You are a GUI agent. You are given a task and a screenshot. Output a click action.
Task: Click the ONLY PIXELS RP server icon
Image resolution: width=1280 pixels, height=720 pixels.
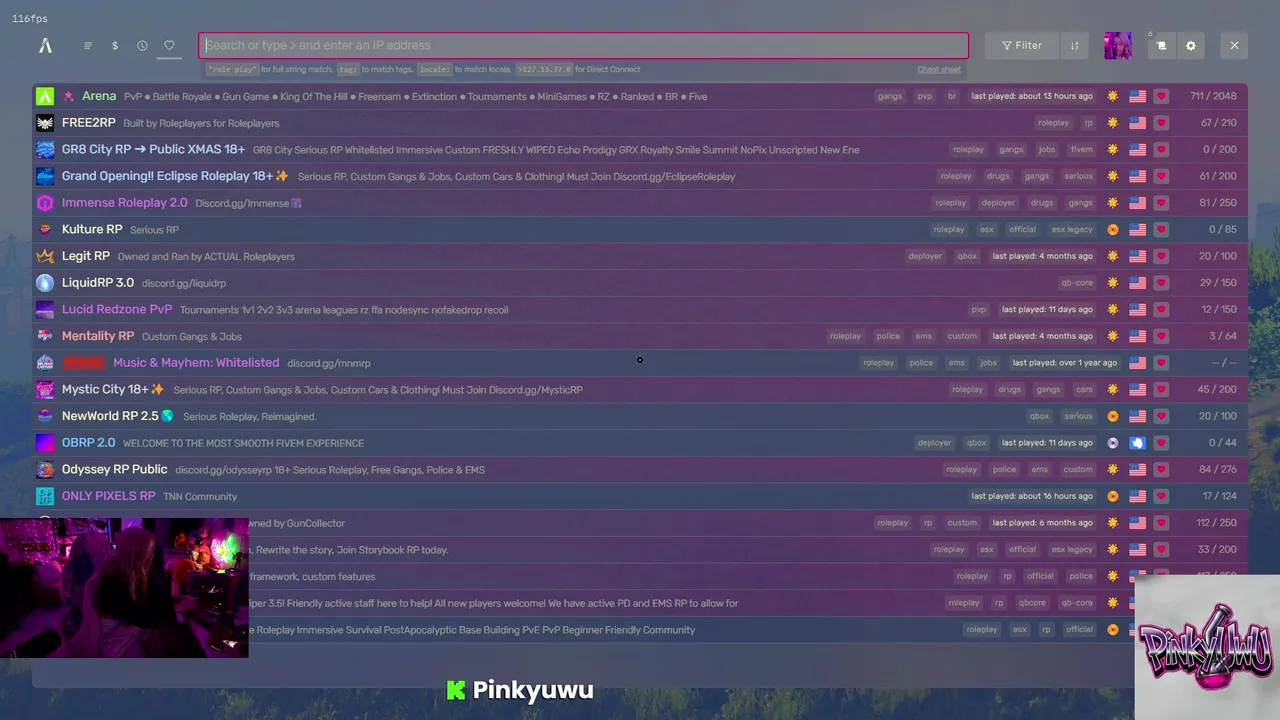pos(45,496)
